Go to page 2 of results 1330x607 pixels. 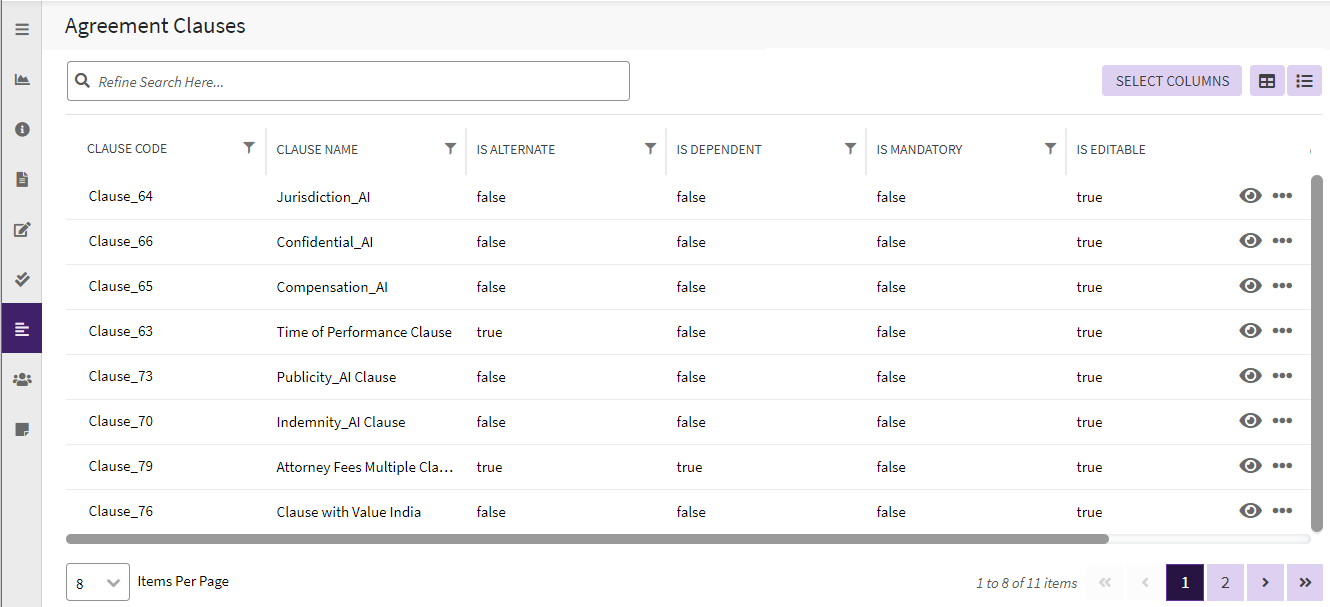click(1225, 582)
